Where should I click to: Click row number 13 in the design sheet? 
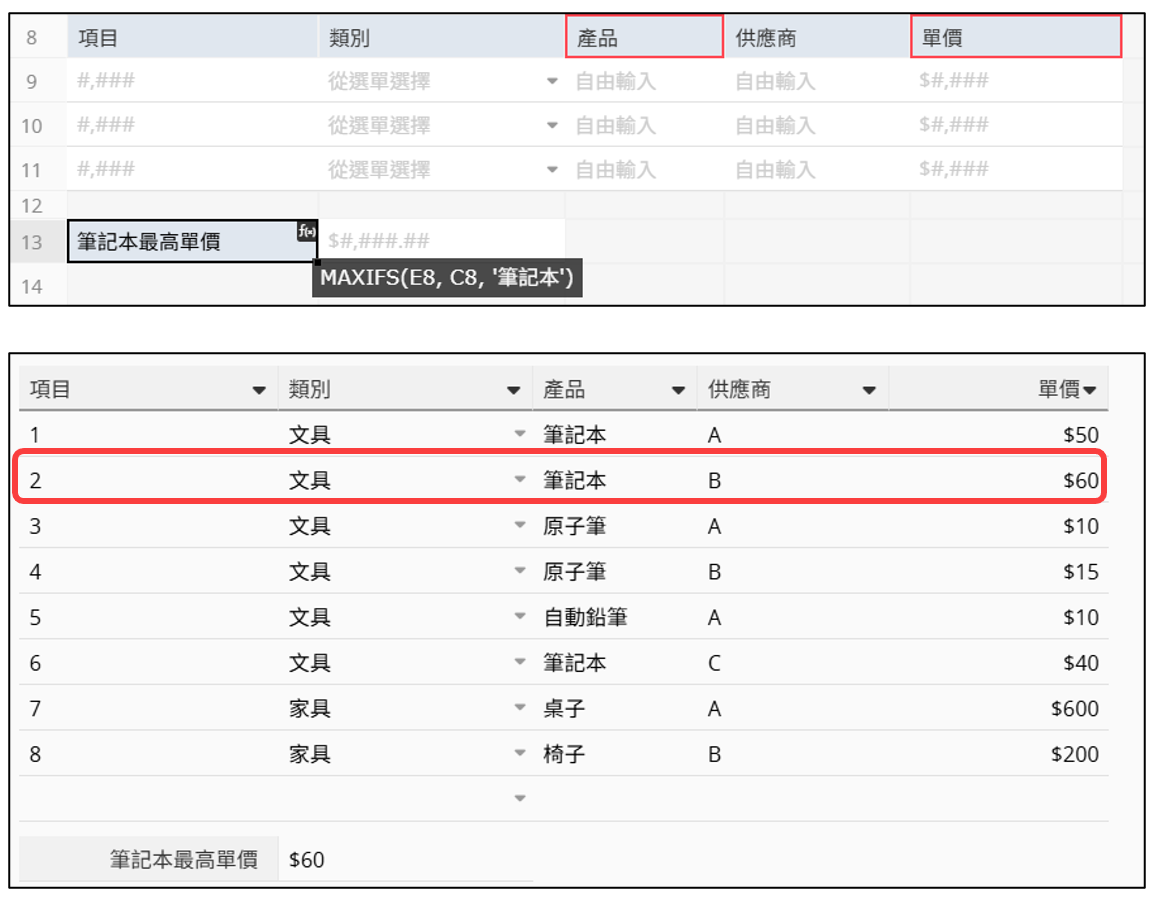(32, 242)
